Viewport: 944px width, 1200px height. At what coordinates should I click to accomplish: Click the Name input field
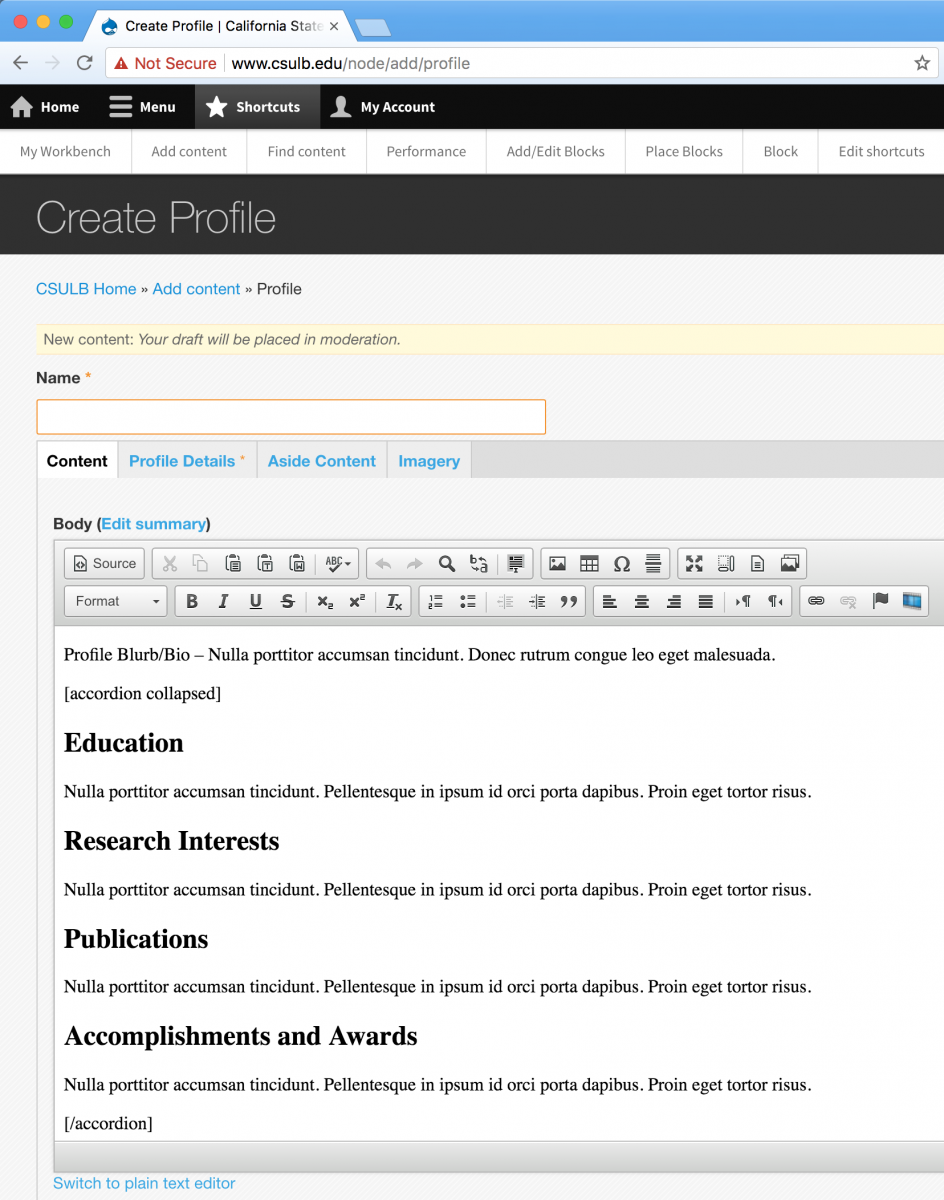(x=290, y=417)
